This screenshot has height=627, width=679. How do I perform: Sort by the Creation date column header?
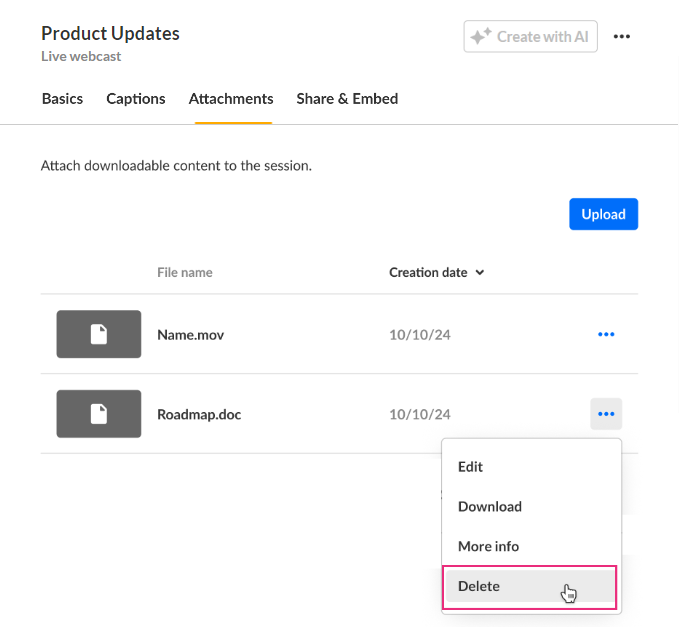point(428,272)
